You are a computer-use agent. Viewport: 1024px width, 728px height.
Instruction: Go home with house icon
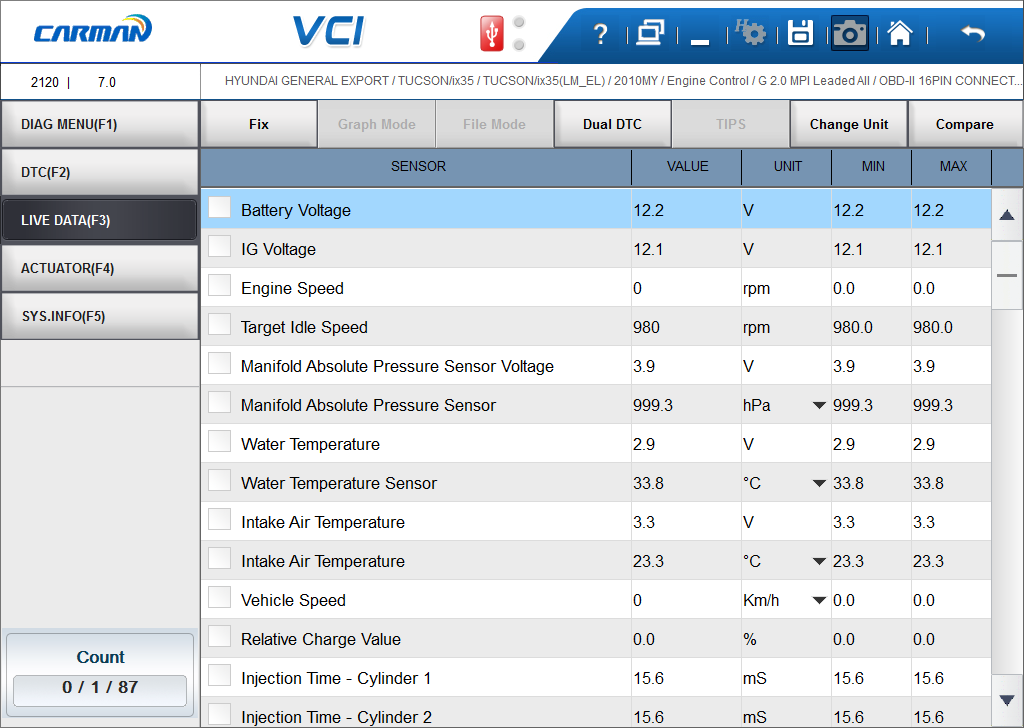pos(900,33)
